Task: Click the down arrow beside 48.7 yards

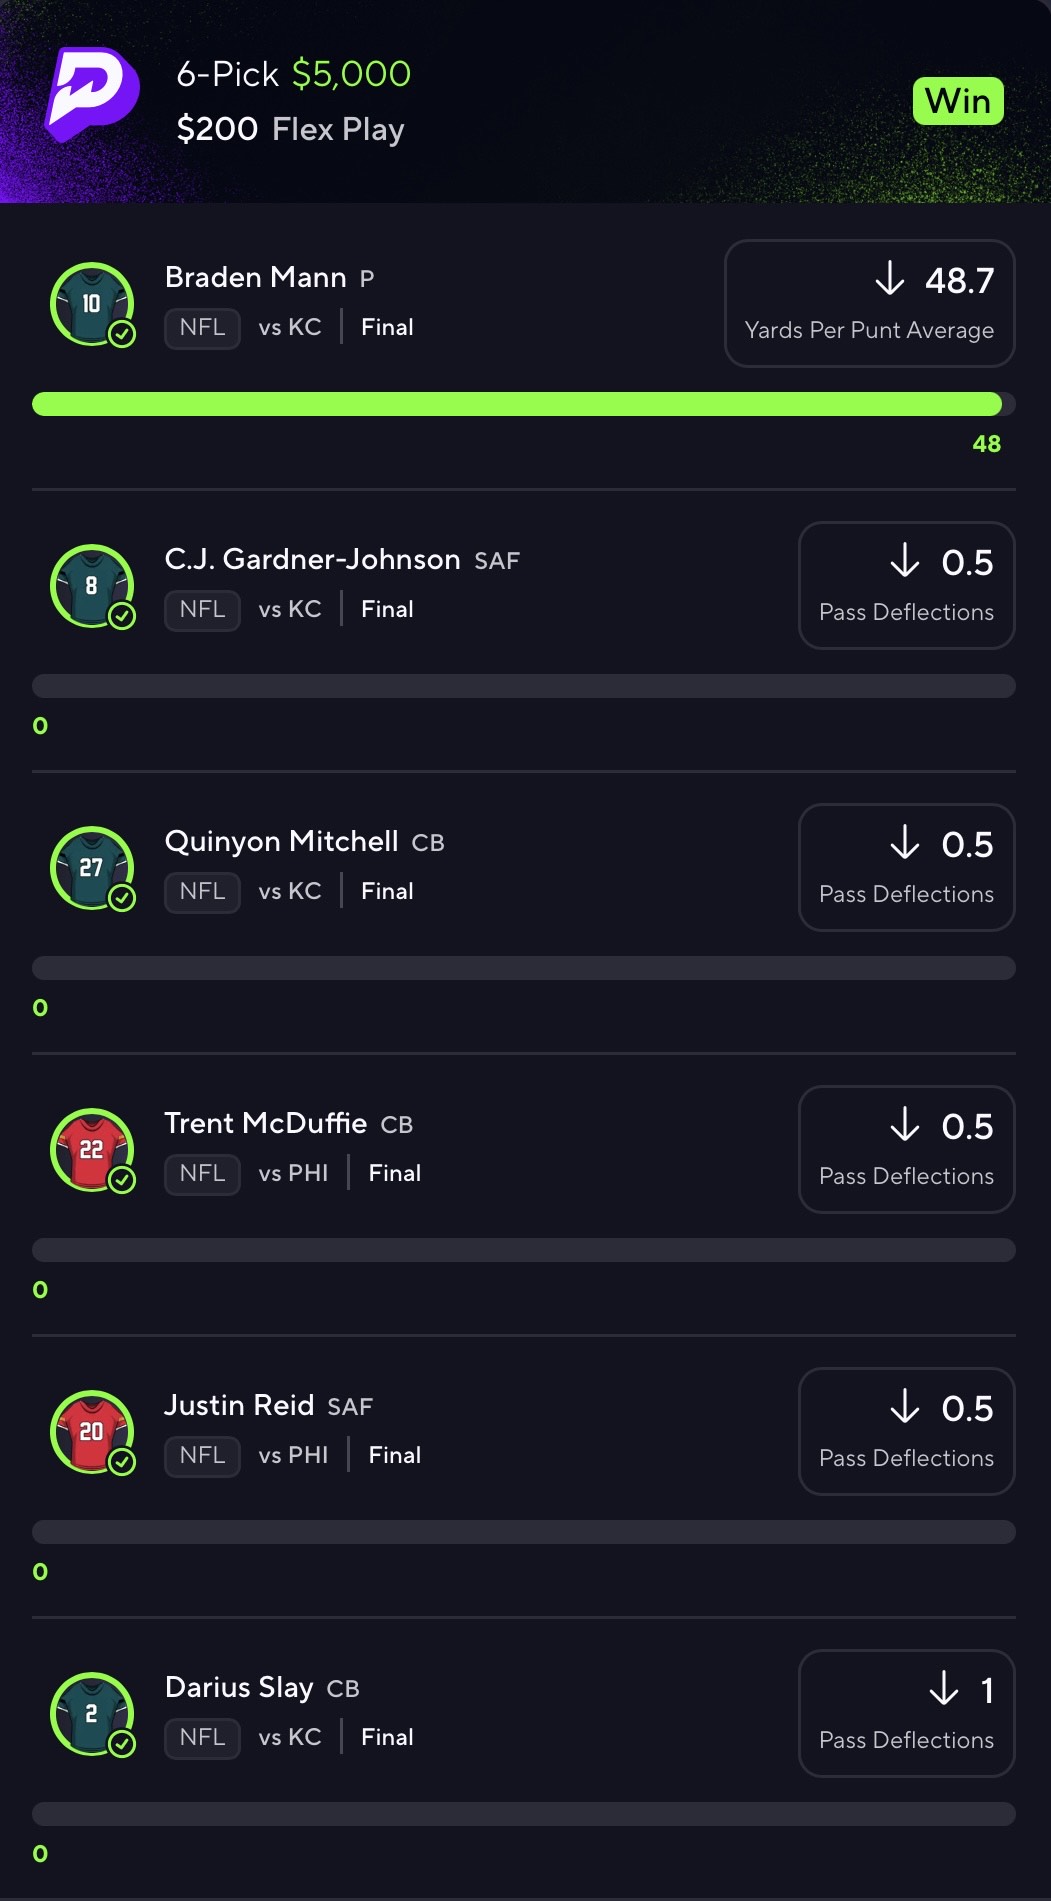Action: (x=890, y=279)
